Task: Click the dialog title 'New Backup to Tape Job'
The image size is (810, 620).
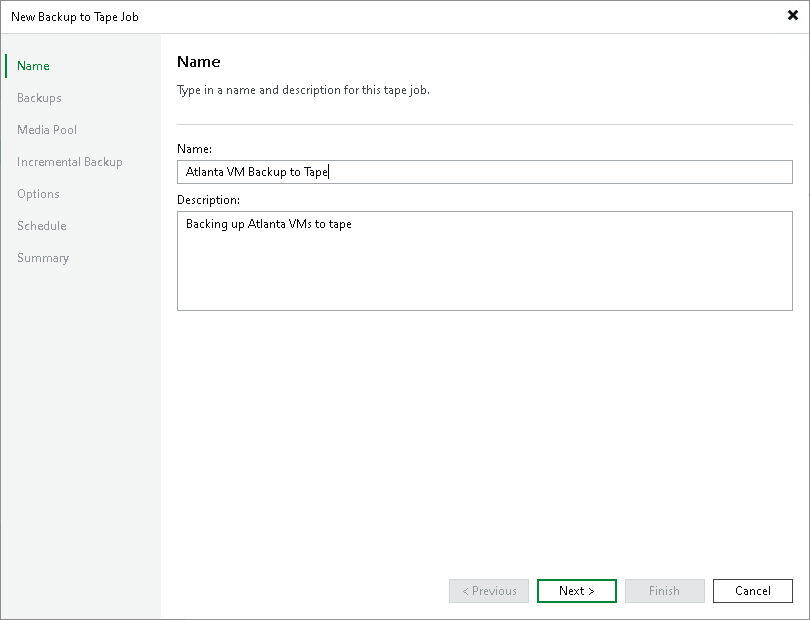Action: [x=75, y=17]
